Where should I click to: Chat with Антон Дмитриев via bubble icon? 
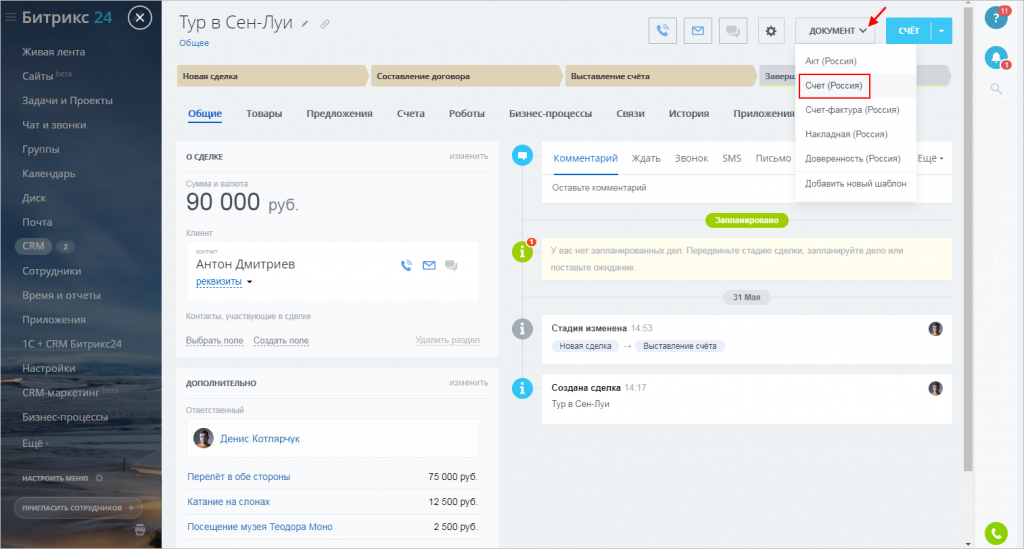[x=451, y=265]
